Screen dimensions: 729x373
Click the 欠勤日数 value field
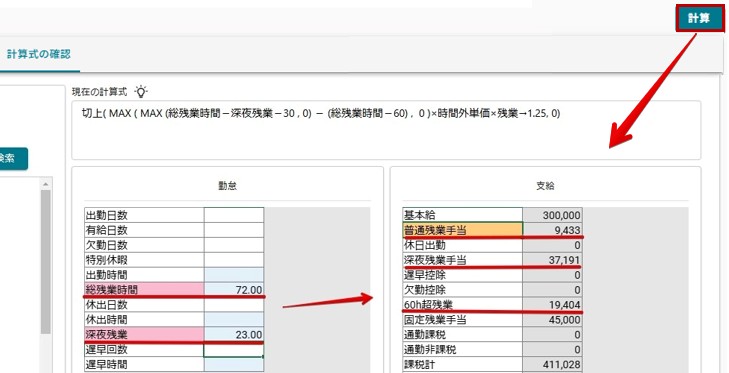pyautogui.click(x=234, y=245)
